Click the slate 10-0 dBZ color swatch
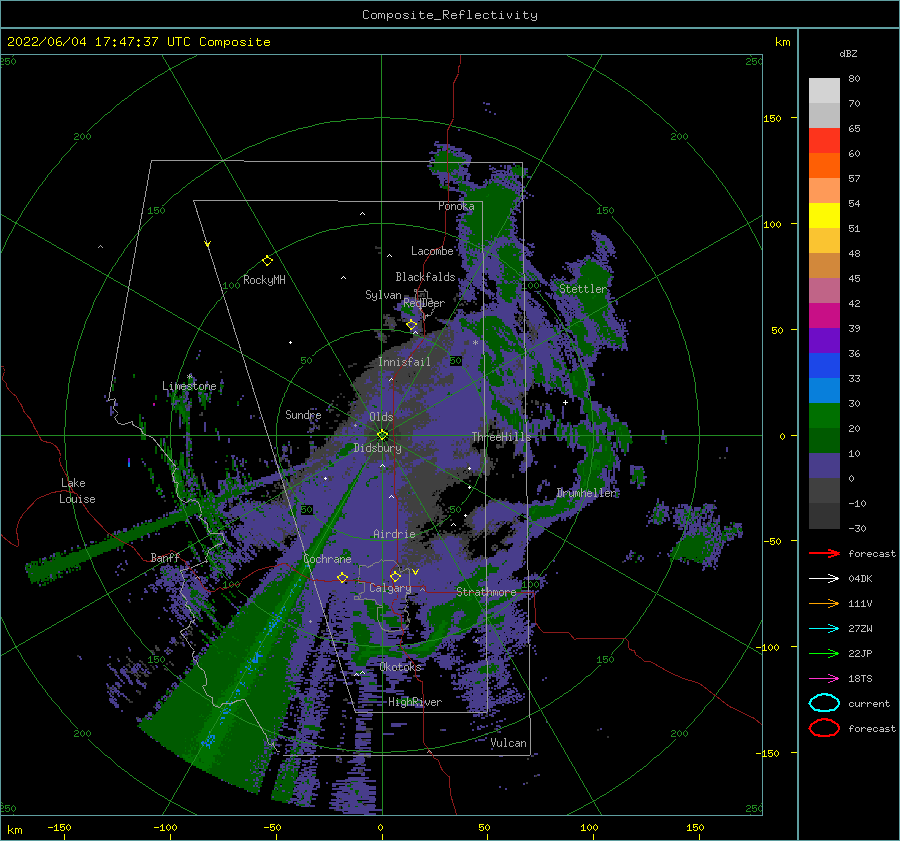900x841 pixels. click(x=824, y=466)
